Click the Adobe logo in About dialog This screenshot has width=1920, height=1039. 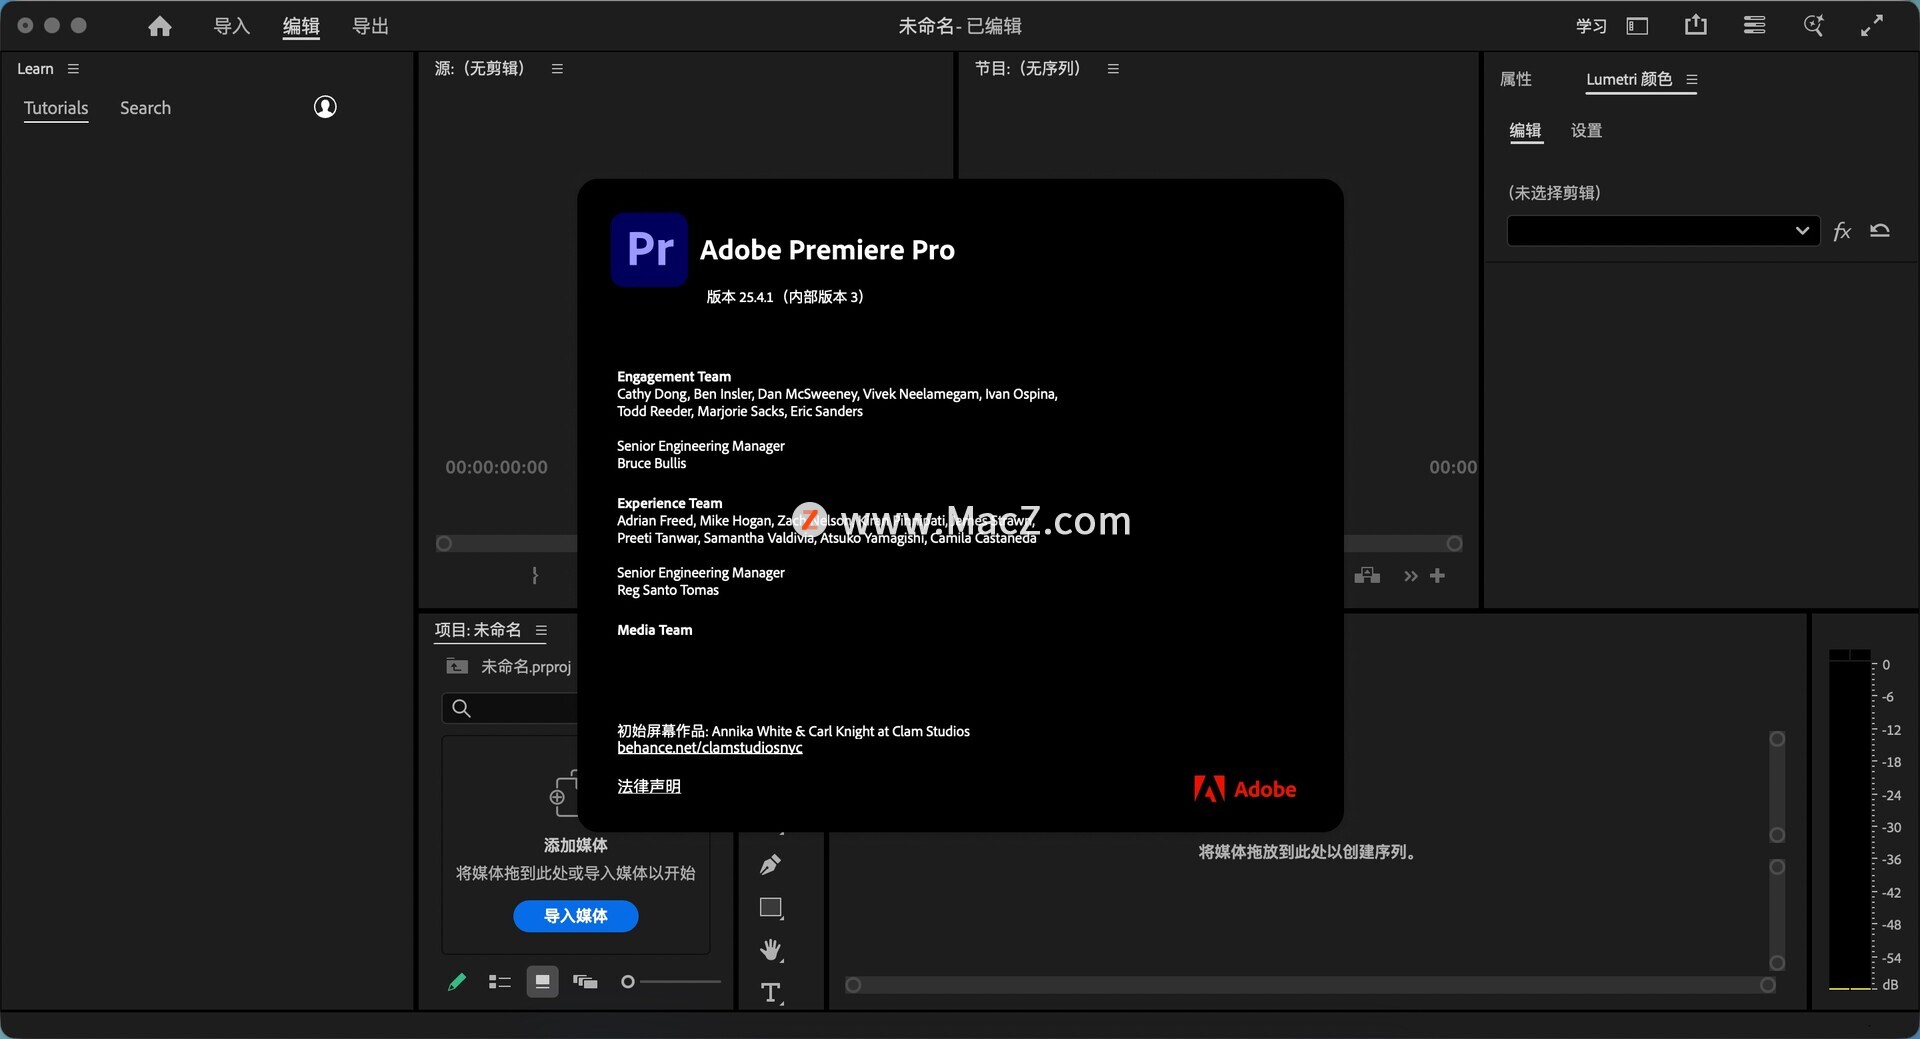(x=1245, y=789)
